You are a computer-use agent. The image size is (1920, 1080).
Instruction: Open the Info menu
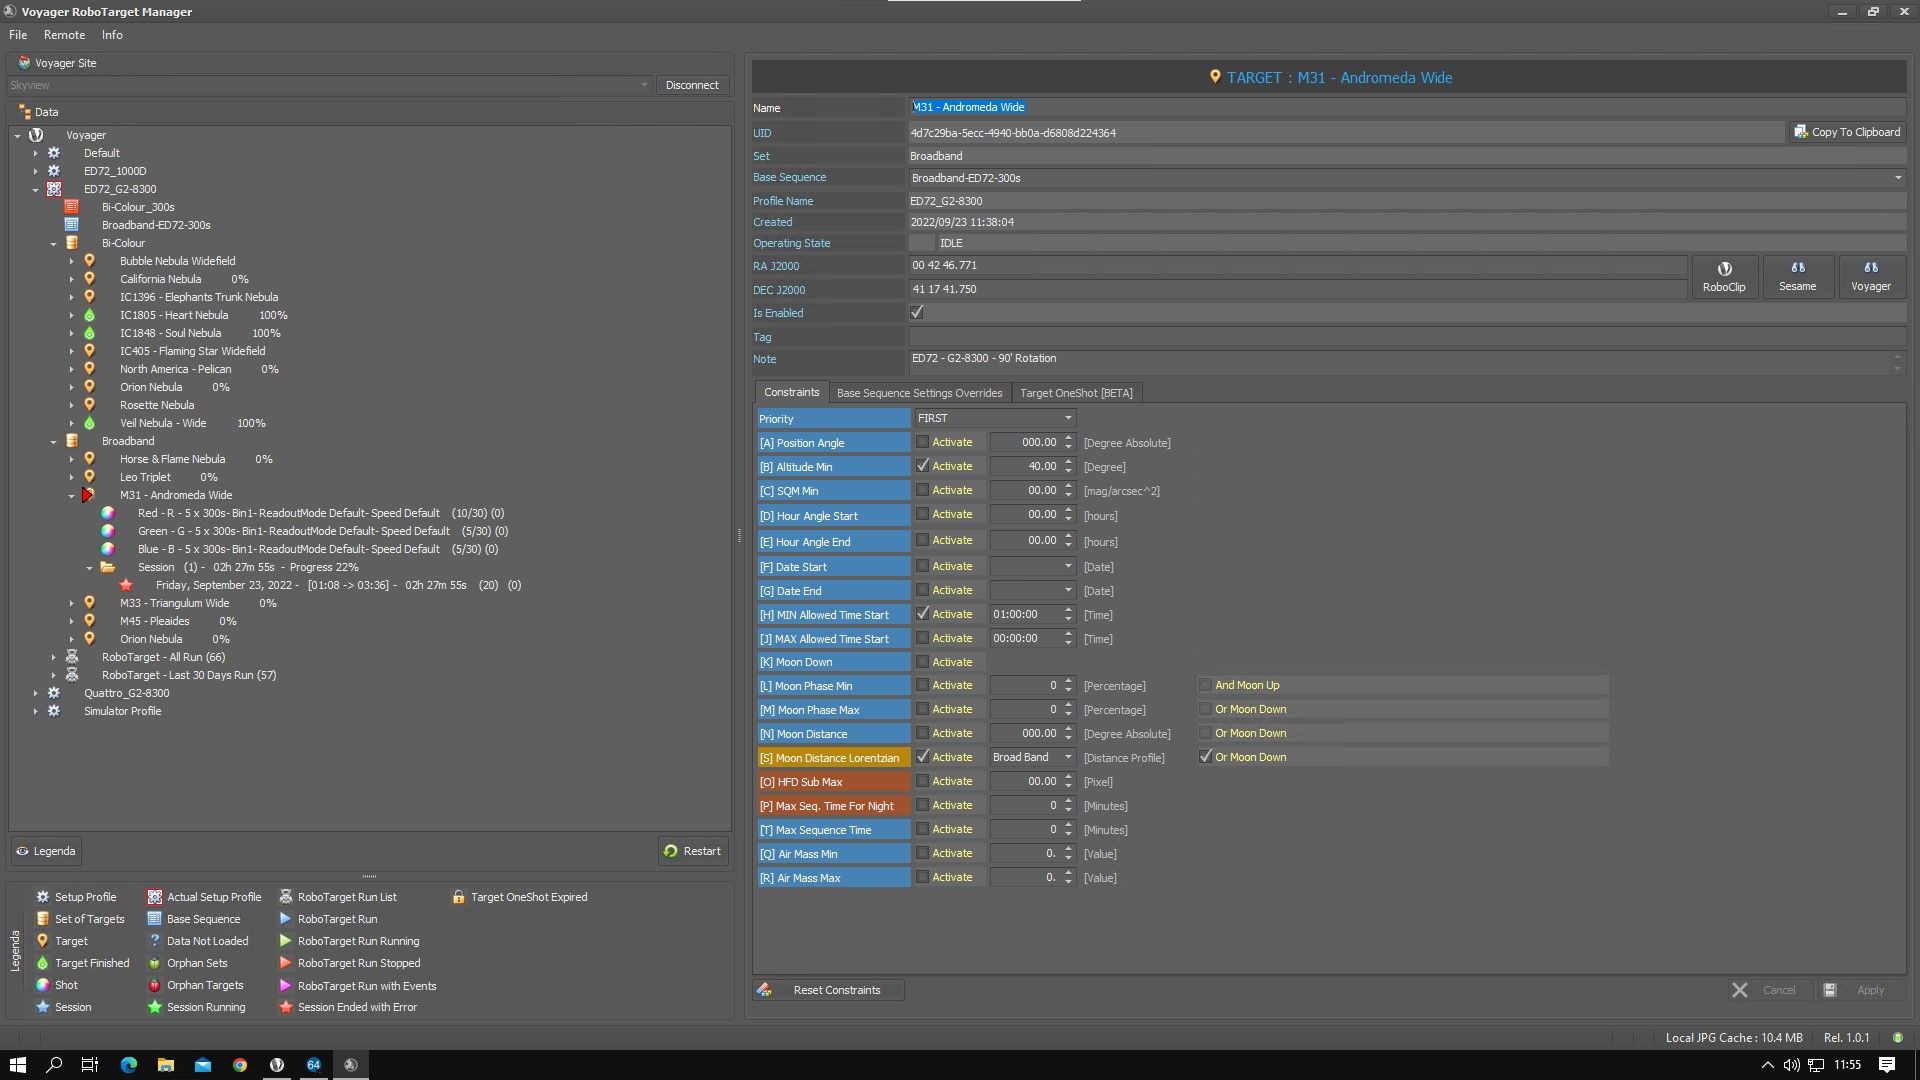[112, 35]
